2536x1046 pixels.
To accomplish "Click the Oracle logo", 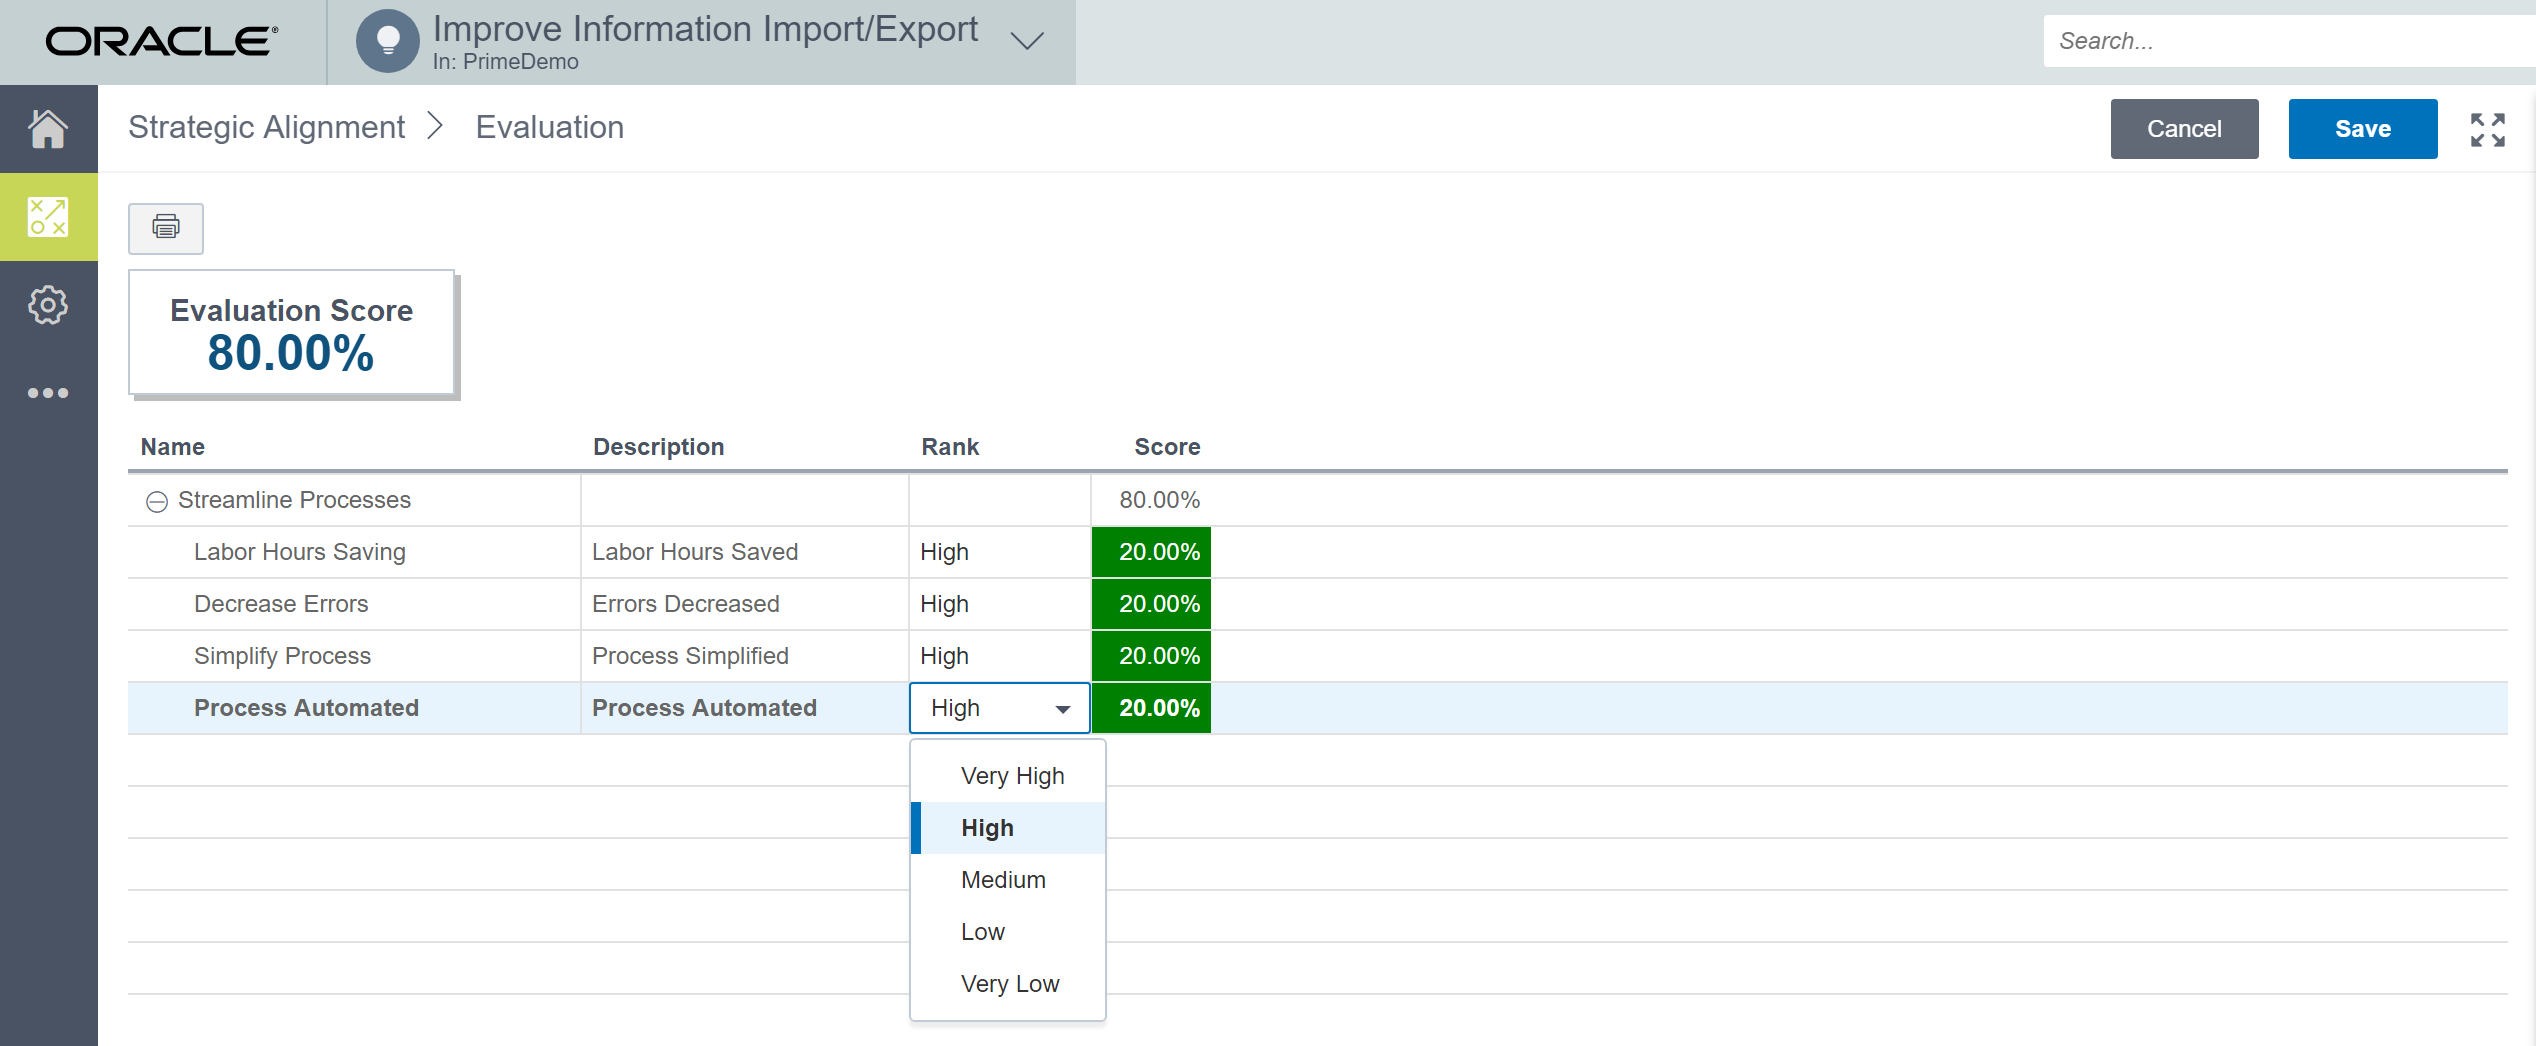I will coord(162,41).
